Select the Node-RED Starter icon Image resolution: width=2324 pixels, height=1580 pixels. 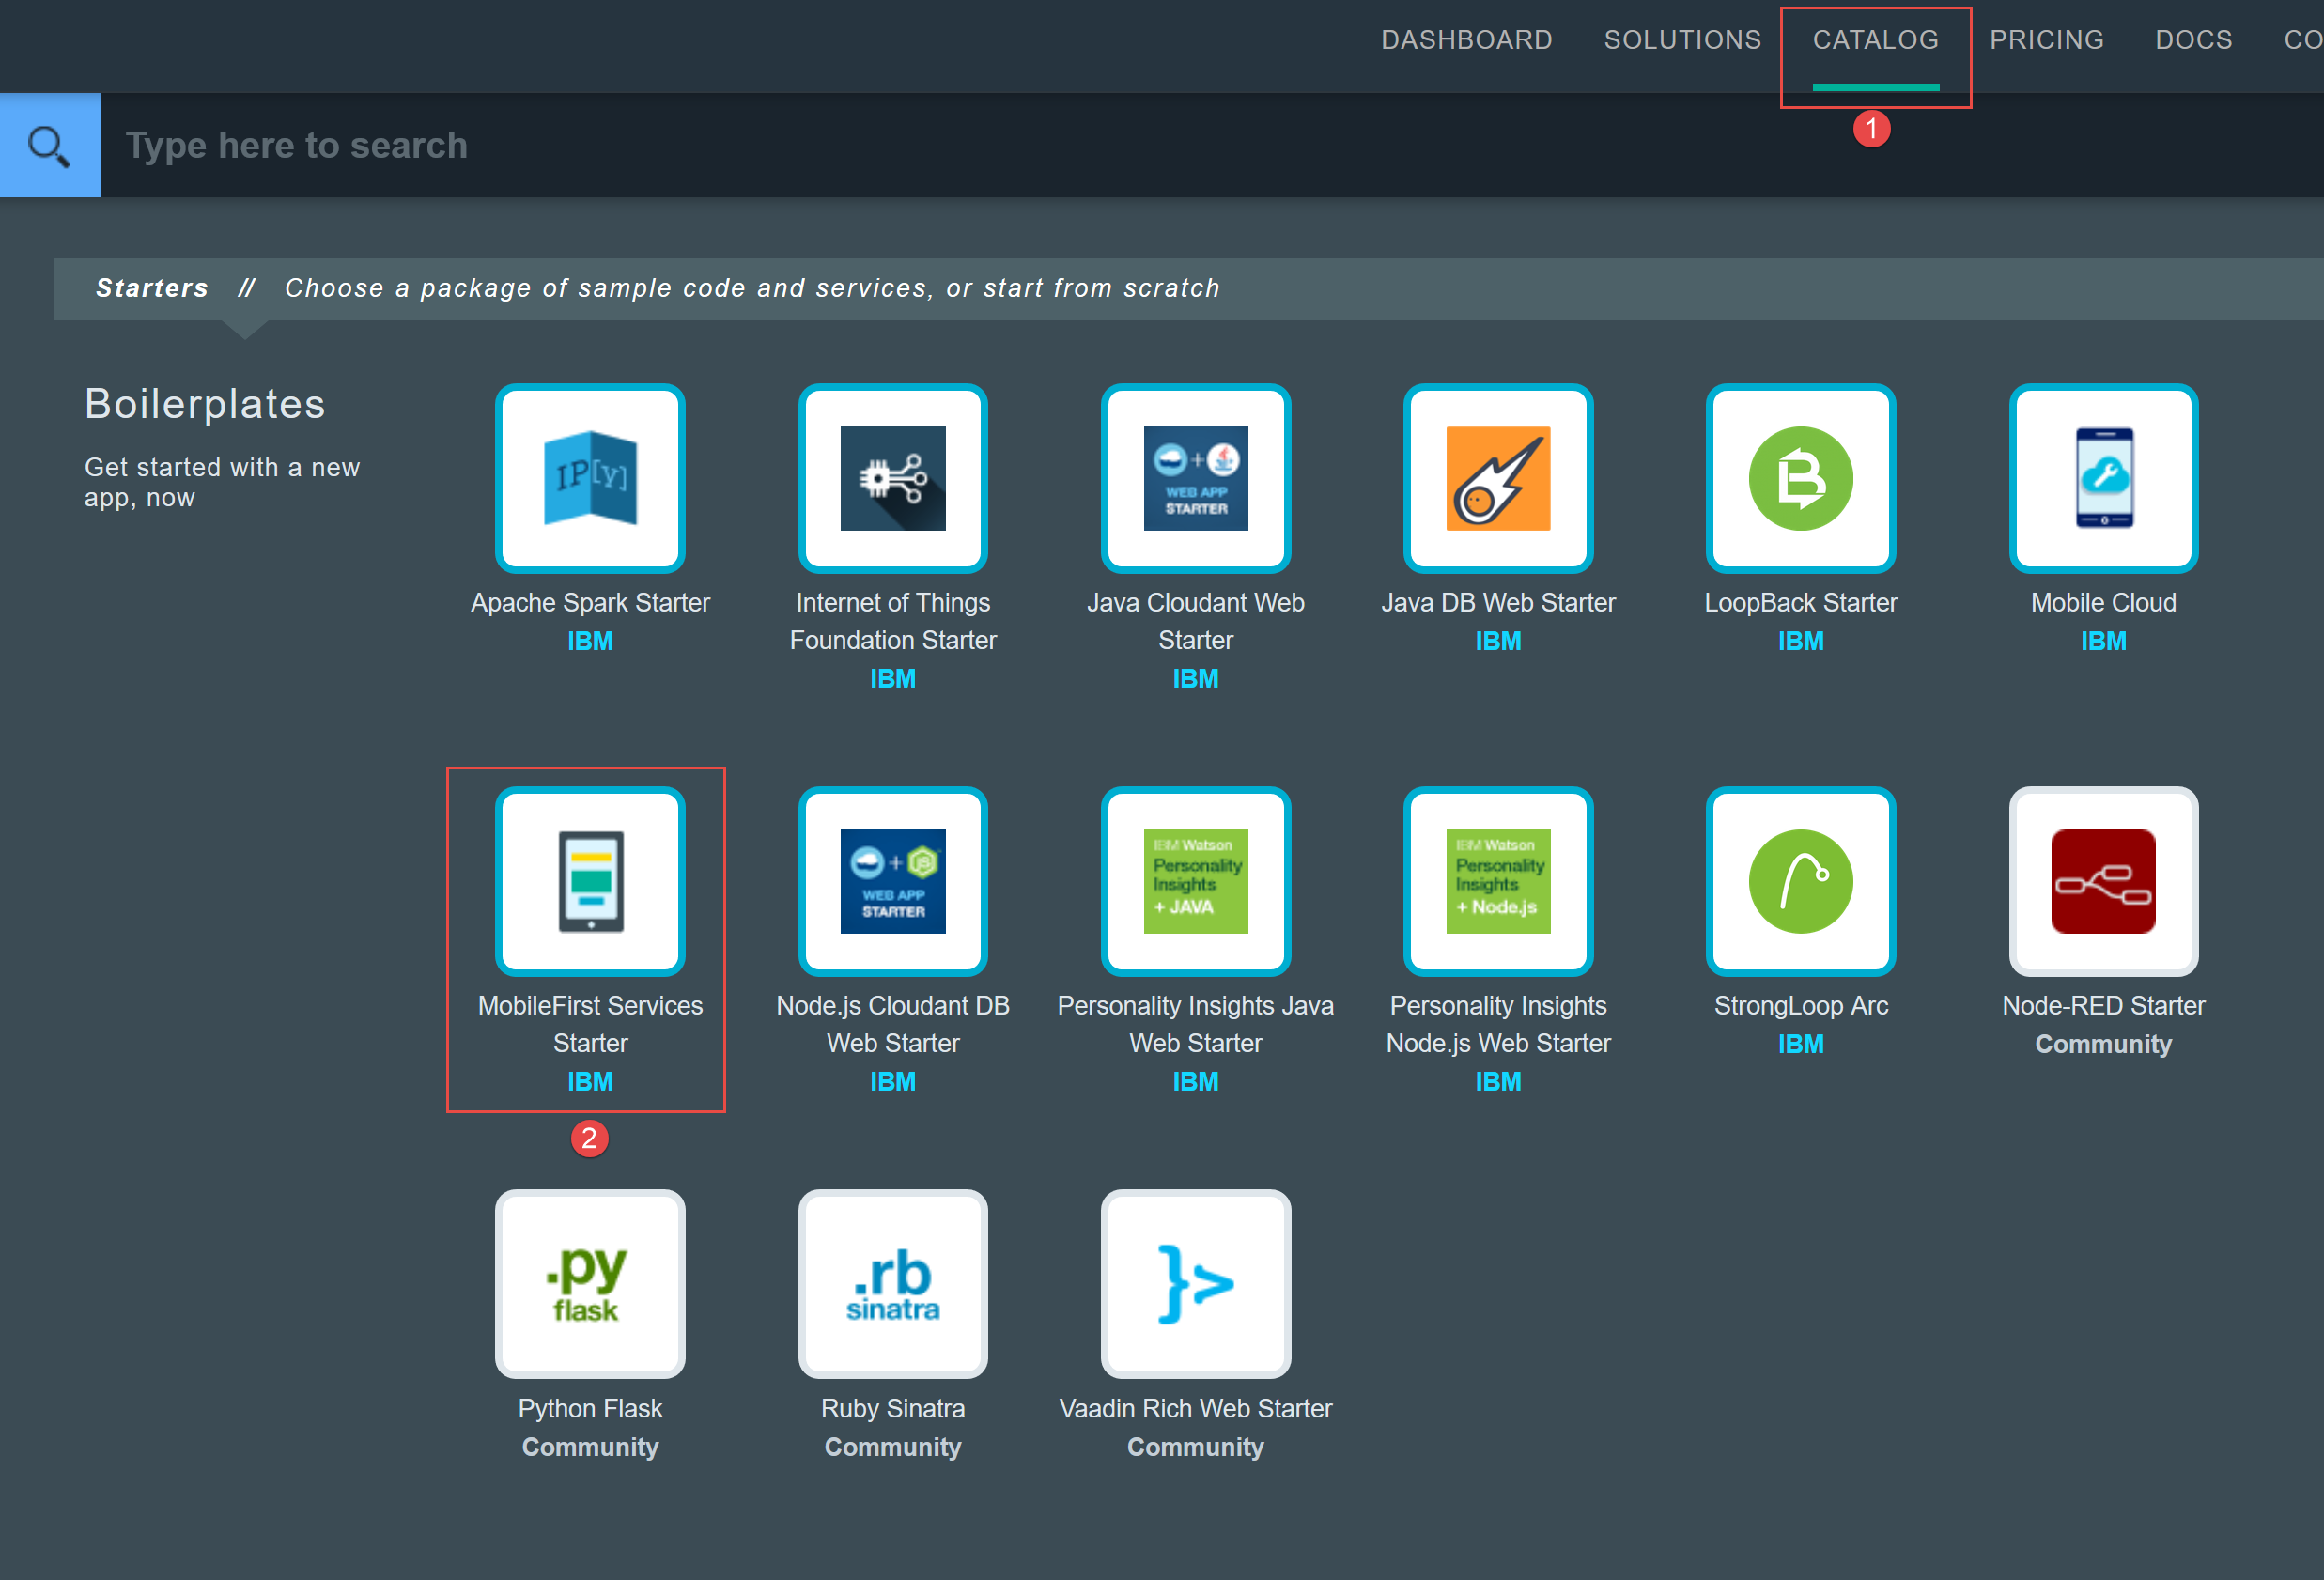(2104, 881)
